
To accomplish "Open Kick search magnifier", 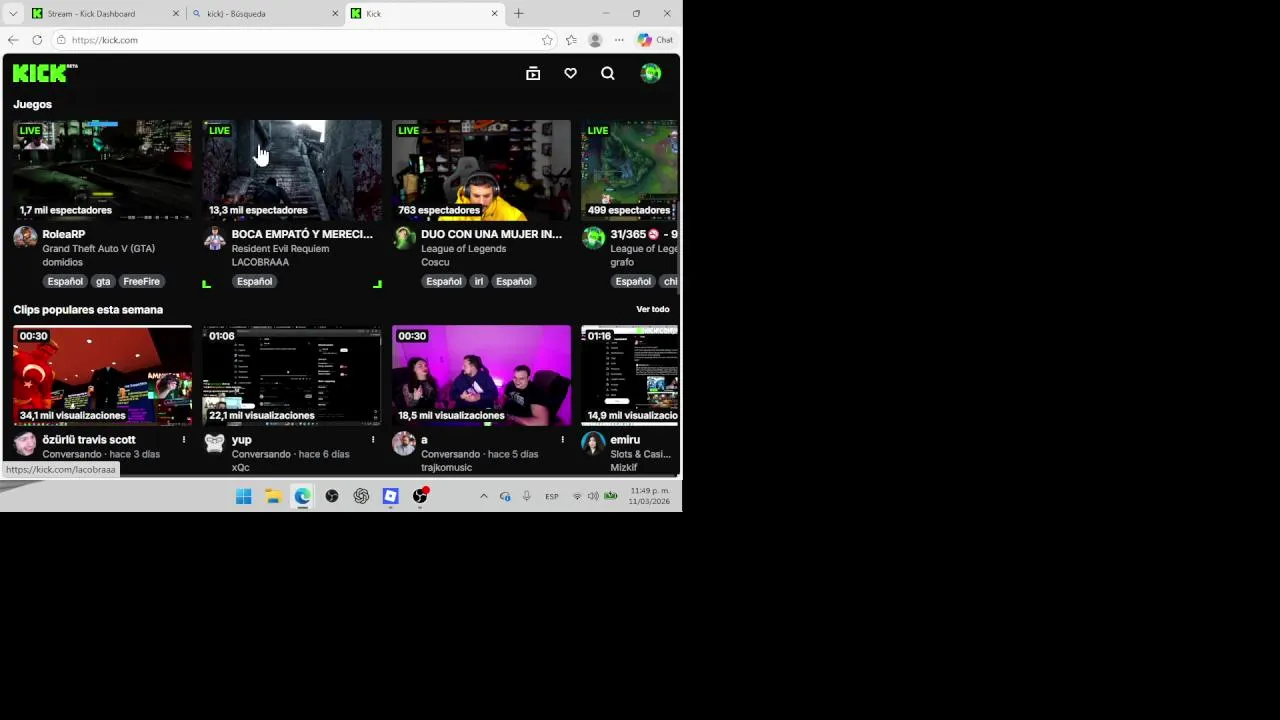I will (x=608, y=73).
